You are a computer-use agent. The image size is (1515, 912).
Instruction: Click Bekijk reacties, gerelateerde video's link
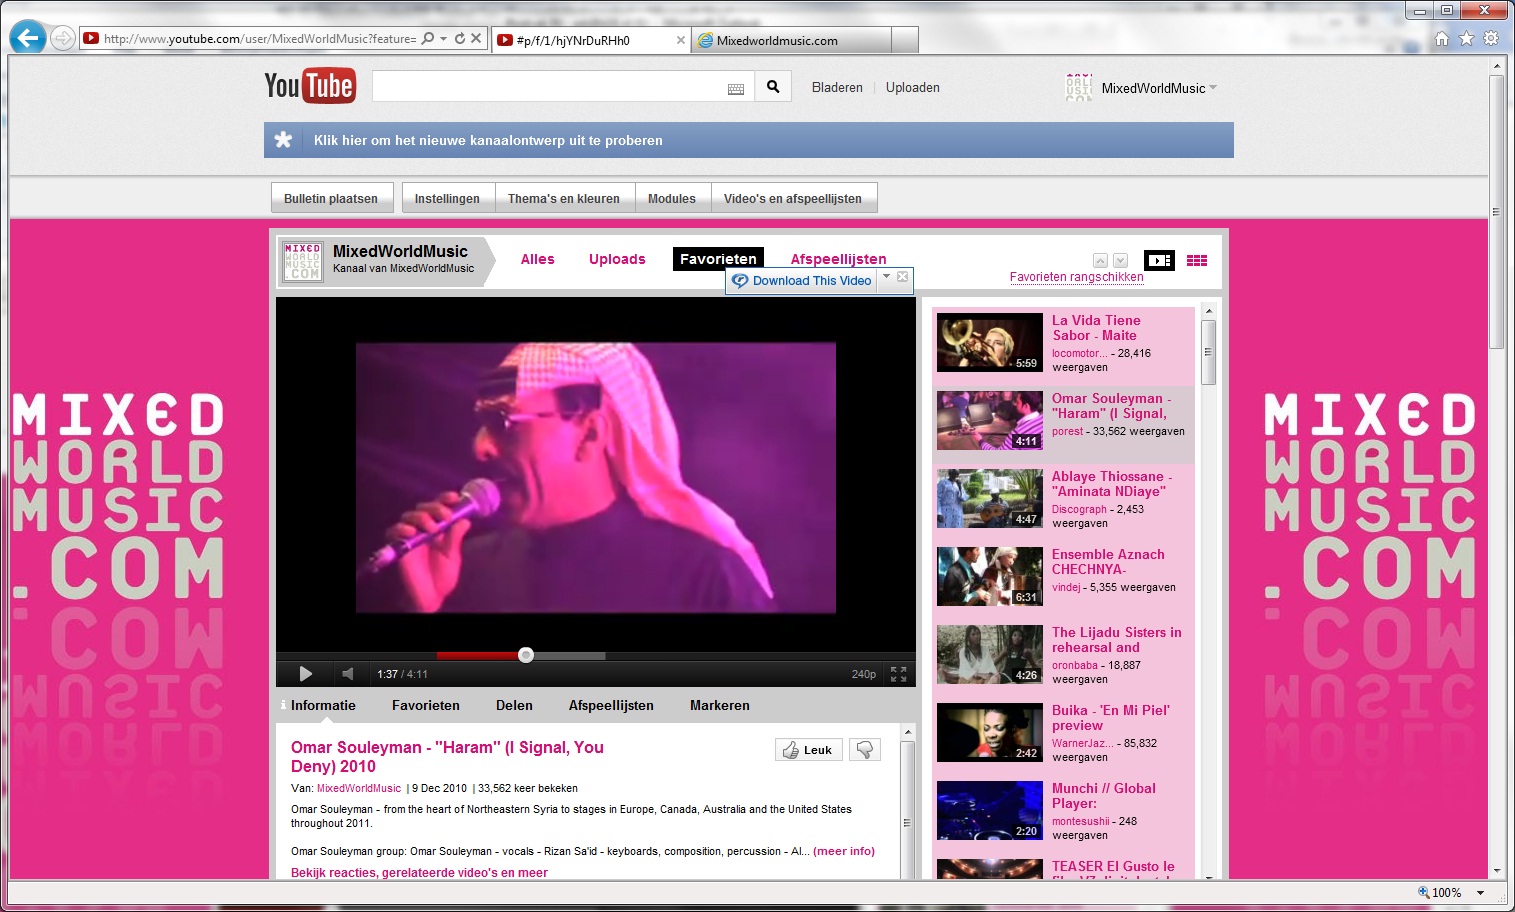(x=419, y=873)
